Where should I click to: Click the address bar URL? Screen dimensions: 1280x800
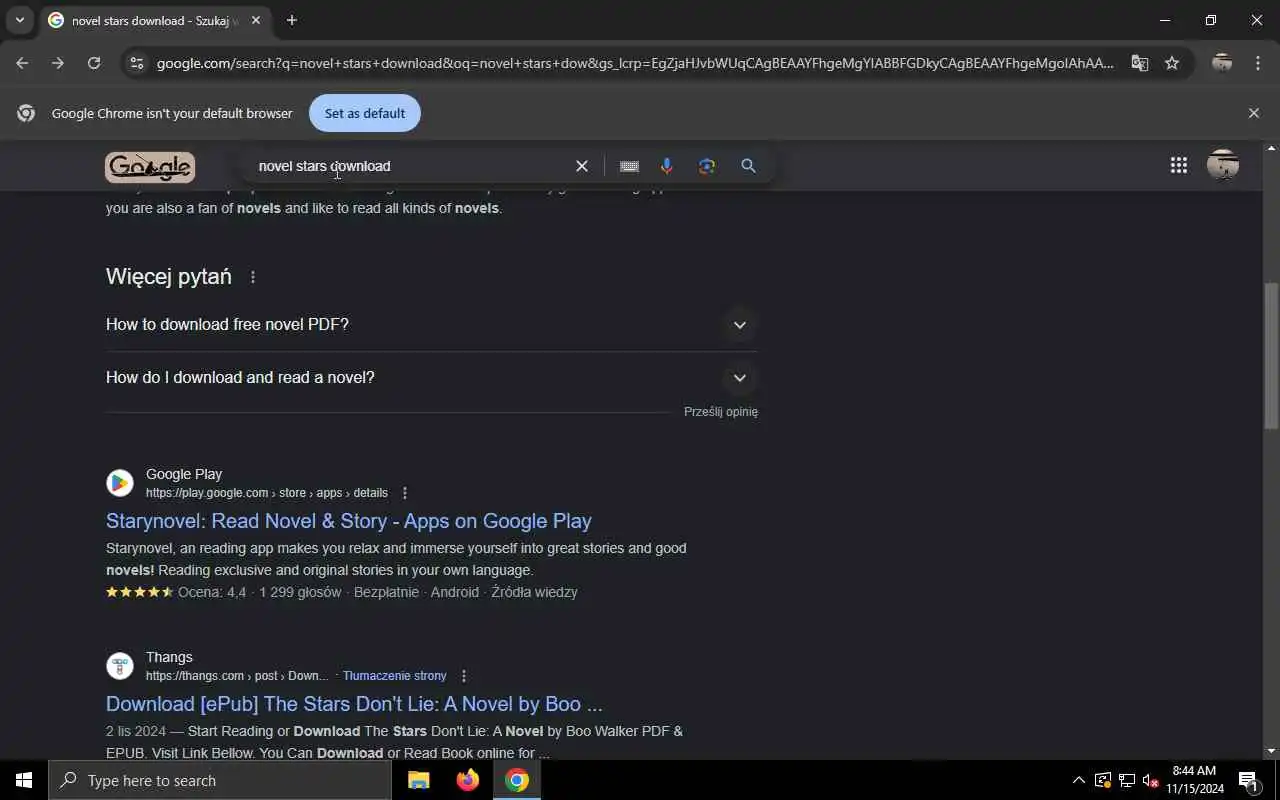click(635, 63)
